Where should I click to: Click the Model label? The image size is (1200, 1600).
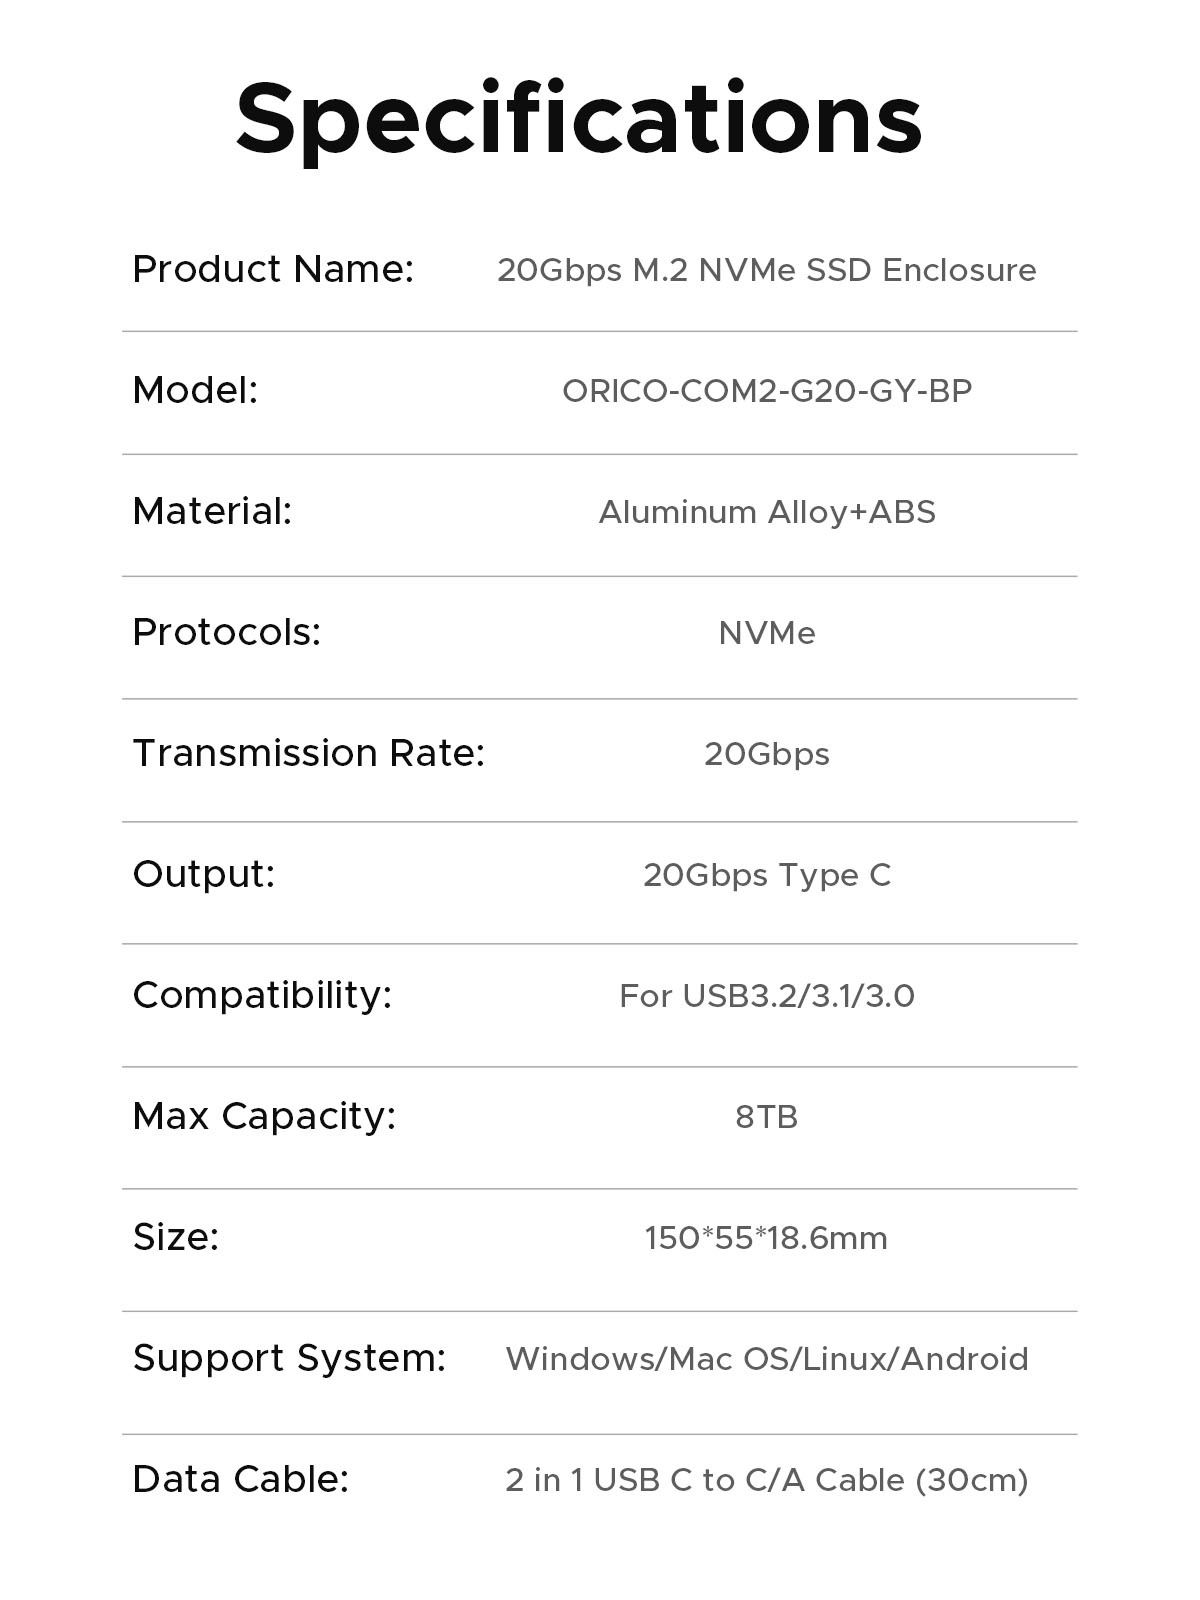(x=195, y=390)
